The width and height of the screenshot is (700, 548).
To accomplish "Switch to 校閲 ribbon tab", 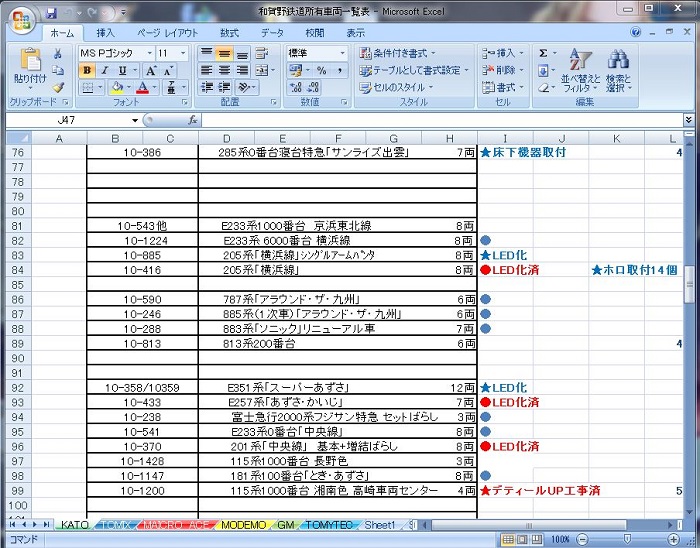I will pyautogui.click(x=314, y=33).
